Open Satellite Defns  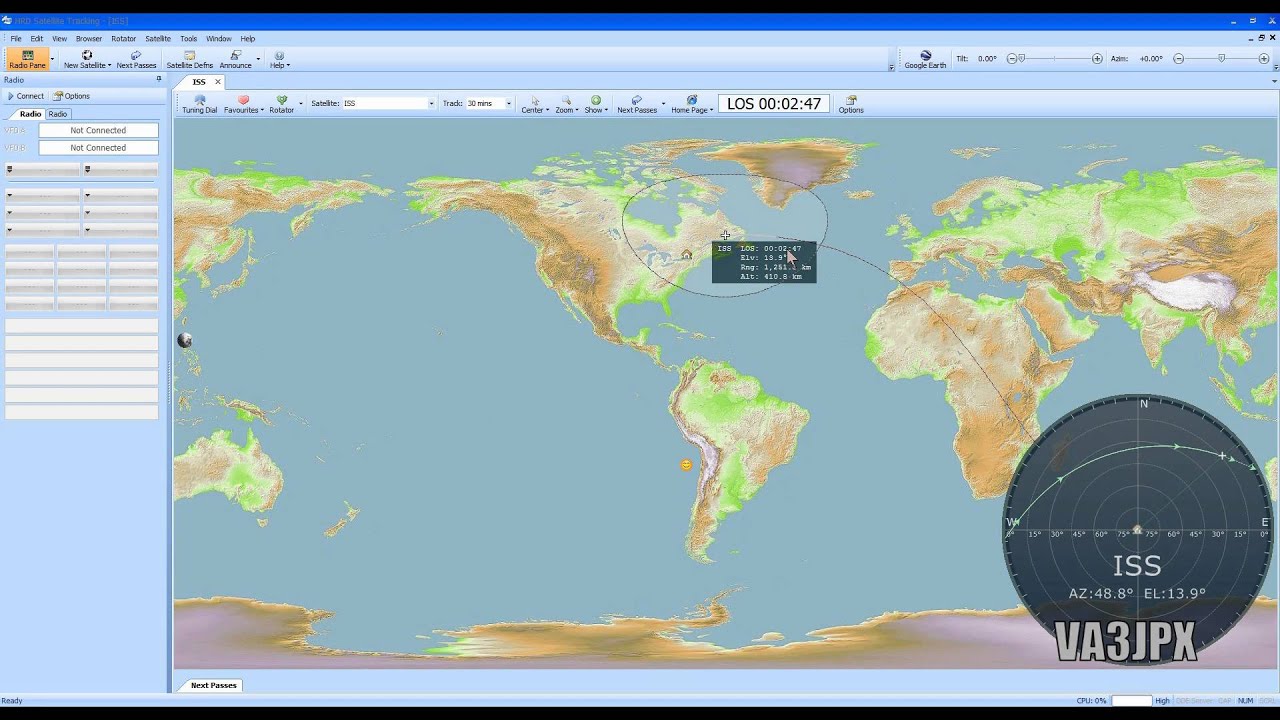[189, 59]
